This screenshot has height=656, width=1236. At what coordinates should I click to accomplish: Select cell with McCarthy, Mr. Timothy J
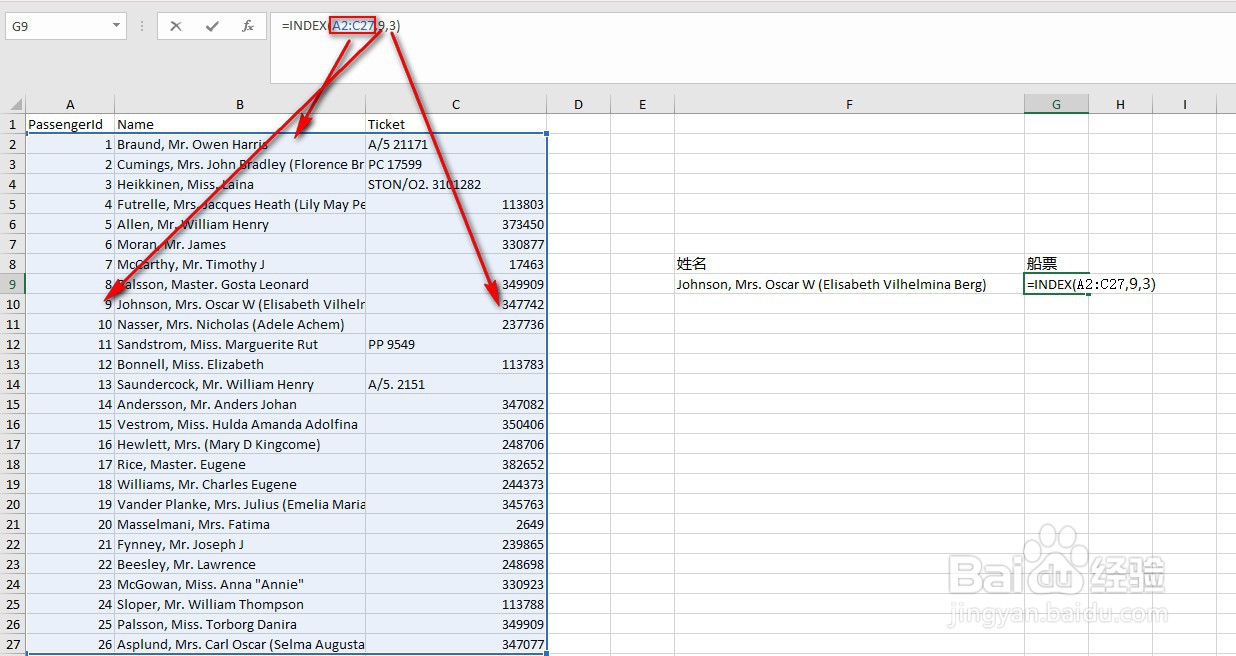(x=240, y=264)
